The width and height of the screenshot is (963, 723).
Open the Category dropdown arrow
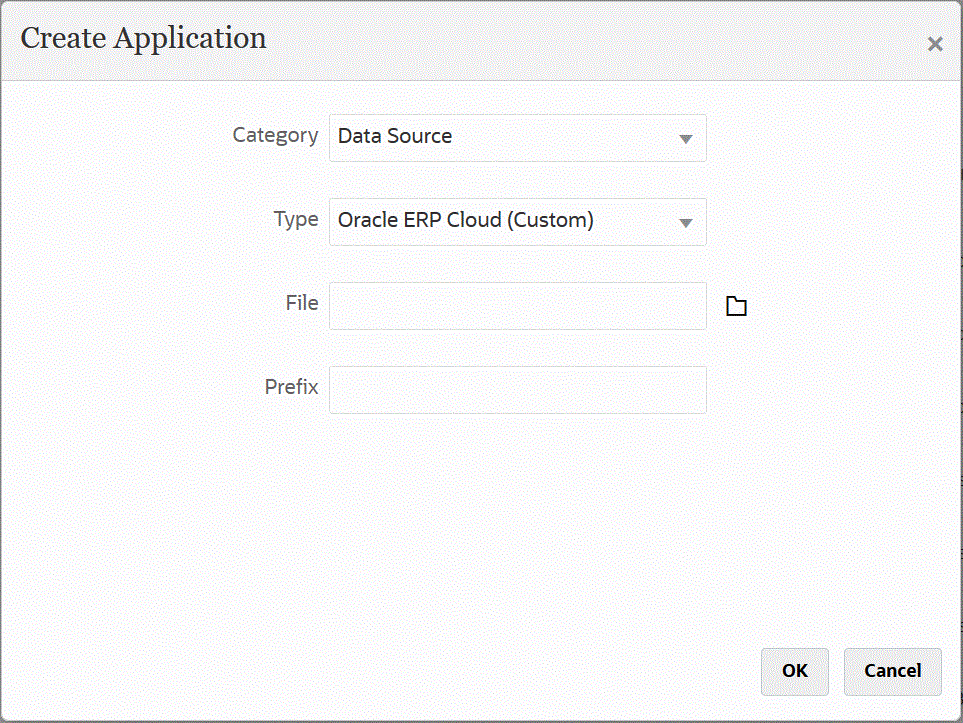tap(685, 139)
